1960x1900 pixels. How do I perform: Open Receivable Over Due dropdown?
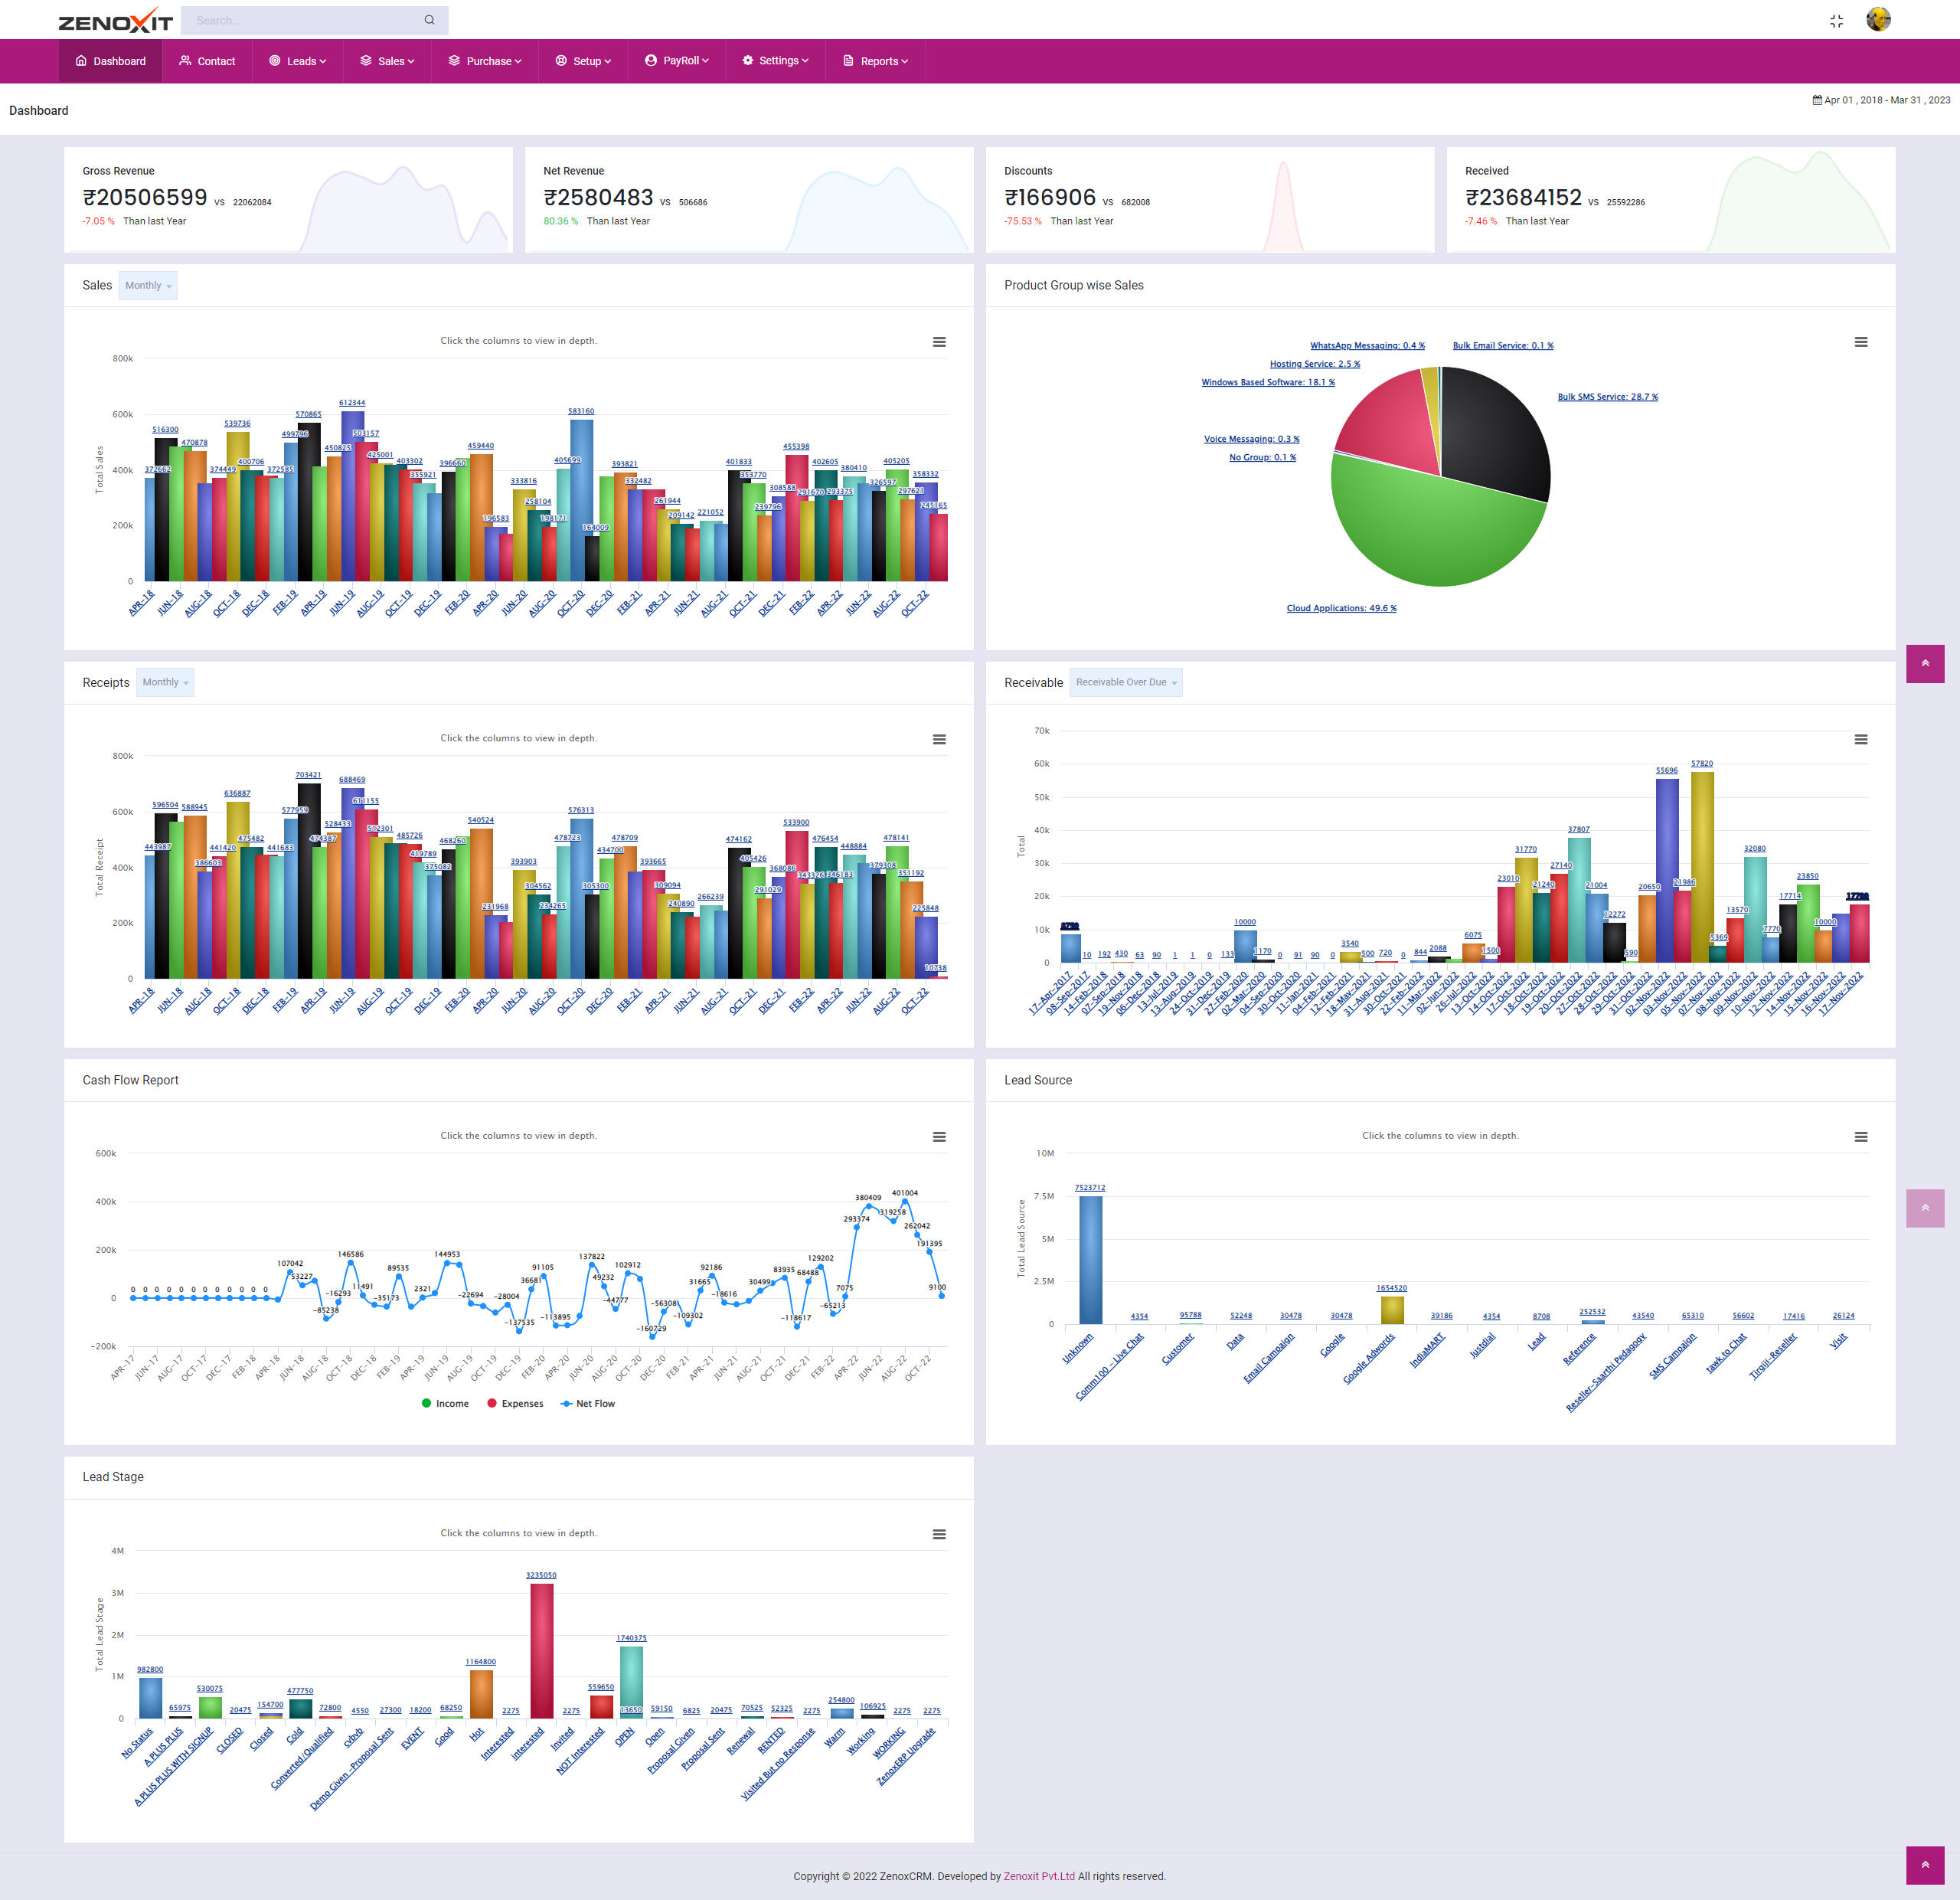1125,683
